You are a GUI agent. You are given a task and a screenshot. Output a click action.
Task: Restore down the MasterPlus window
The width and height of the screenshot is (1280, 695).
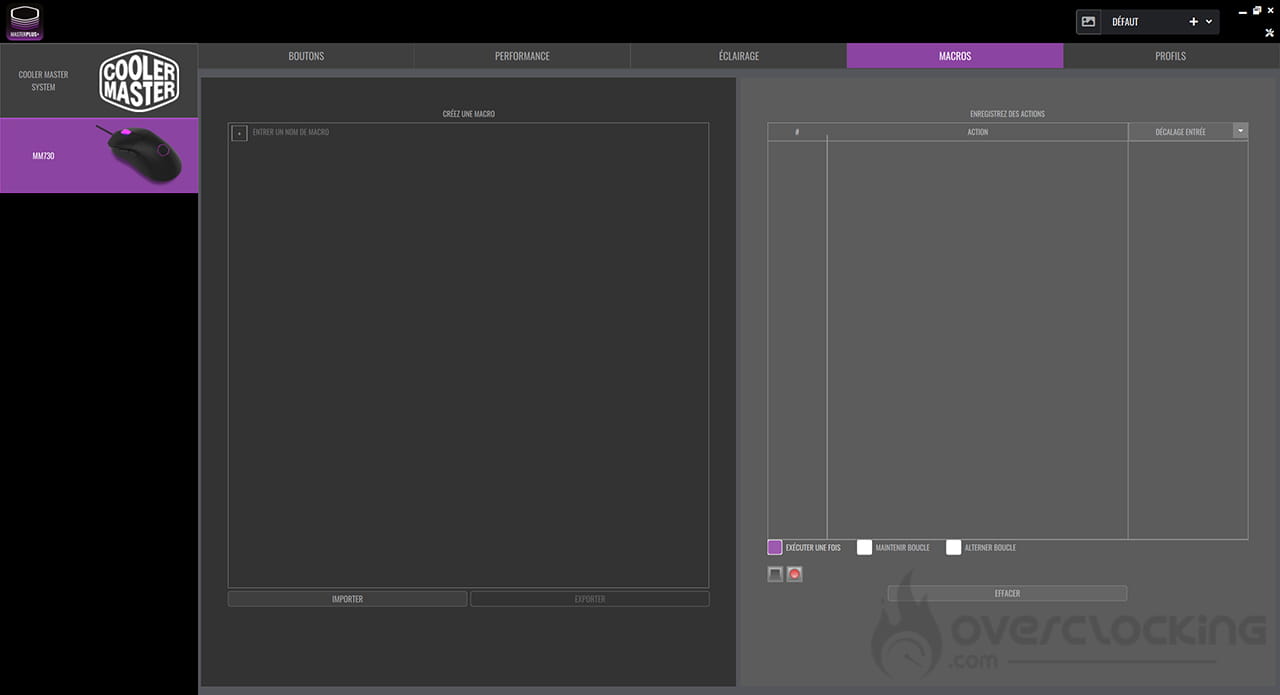click(x=1256, y=10)
